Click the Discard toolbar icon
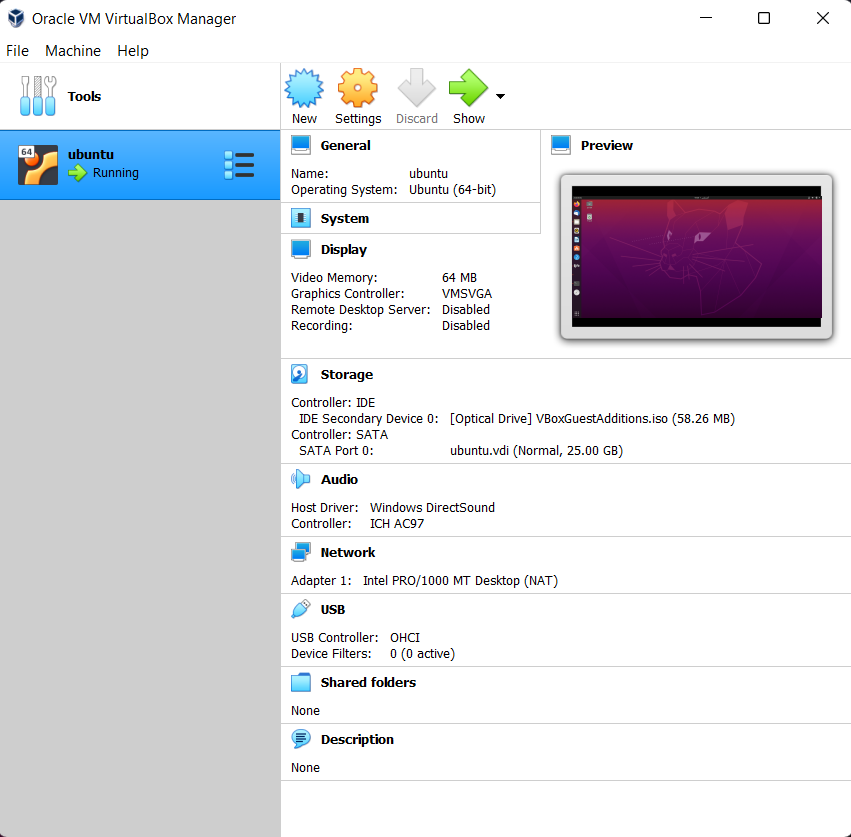Viewport: 851px width, 837px height. 416,88
